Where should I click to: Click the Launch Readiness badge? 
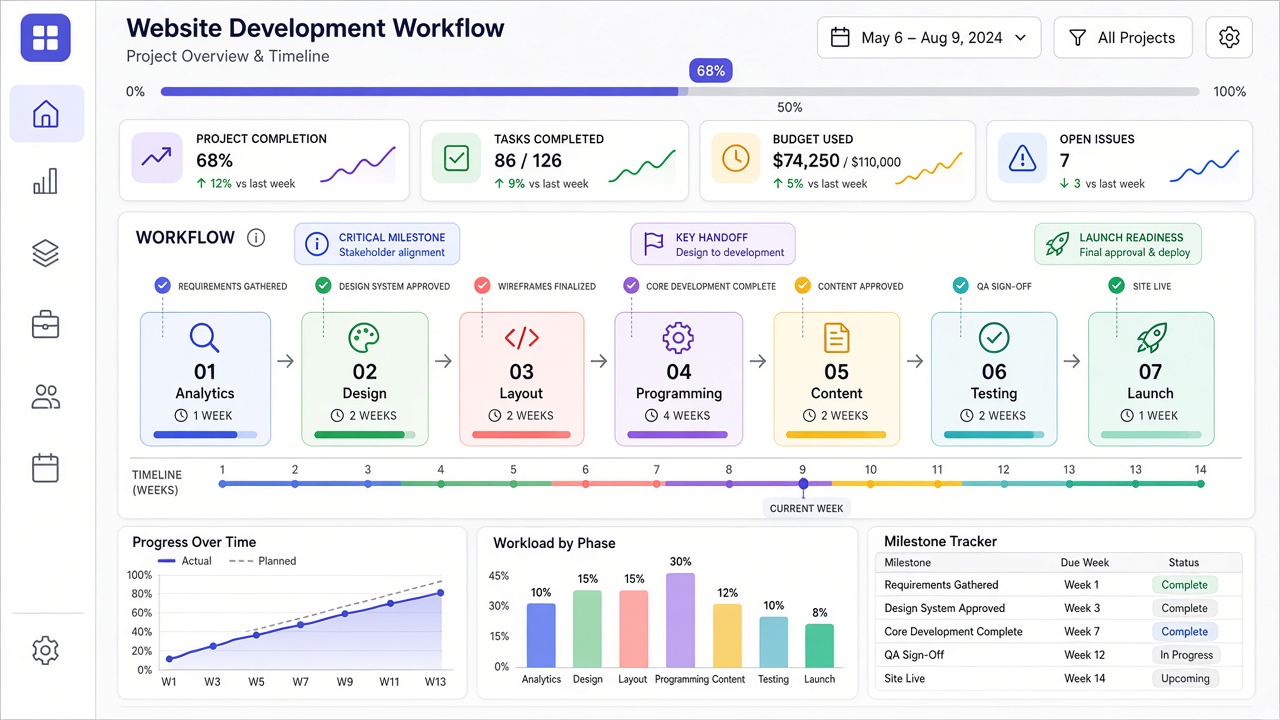tap(1118, 244)
